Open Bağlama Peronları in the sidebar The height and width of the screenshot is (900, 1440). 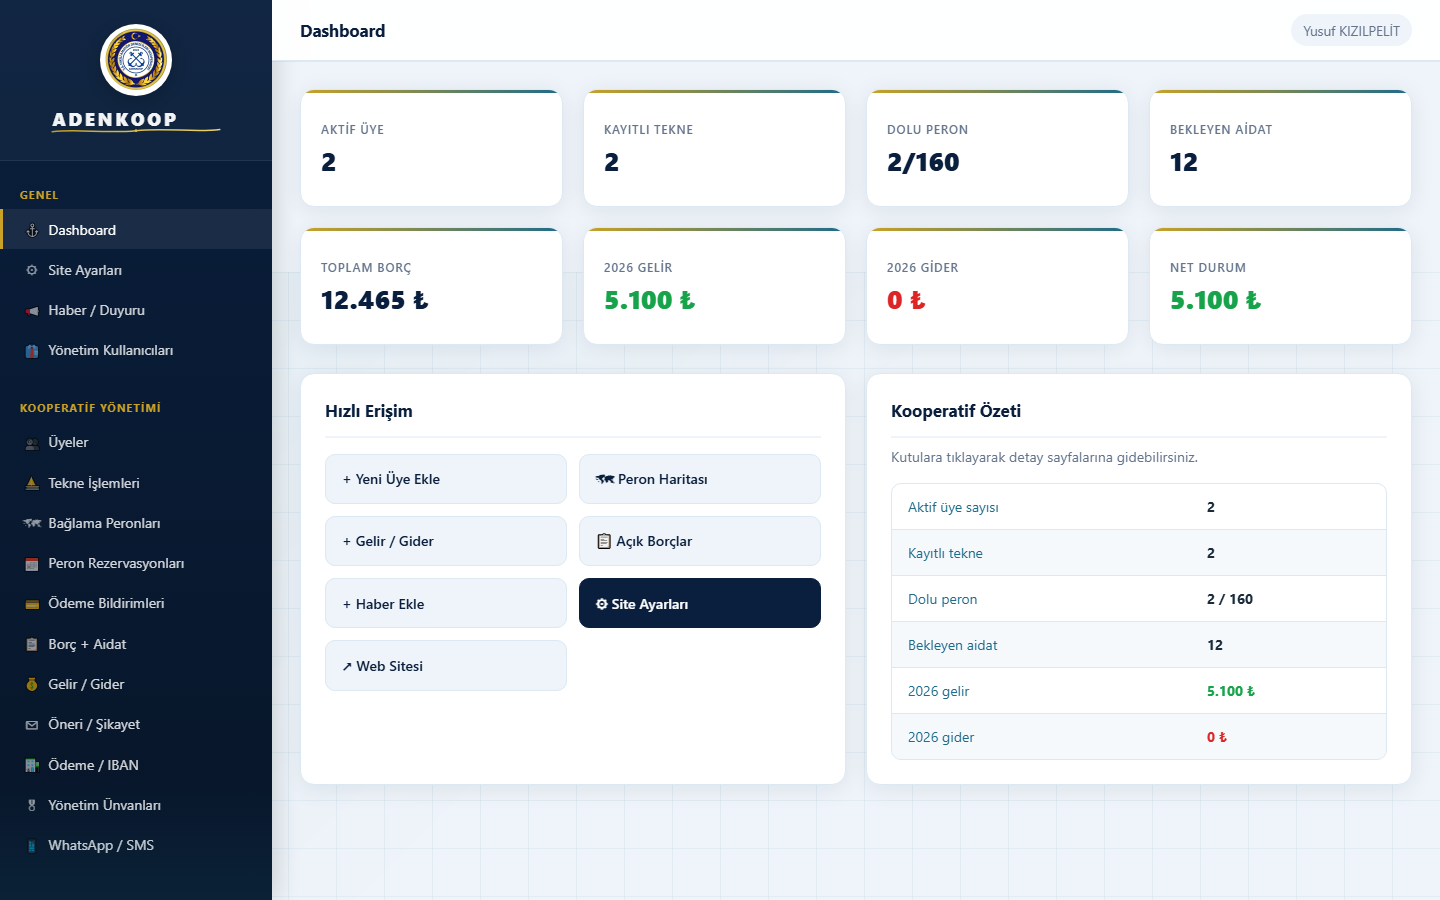click(x=136, y=523)
